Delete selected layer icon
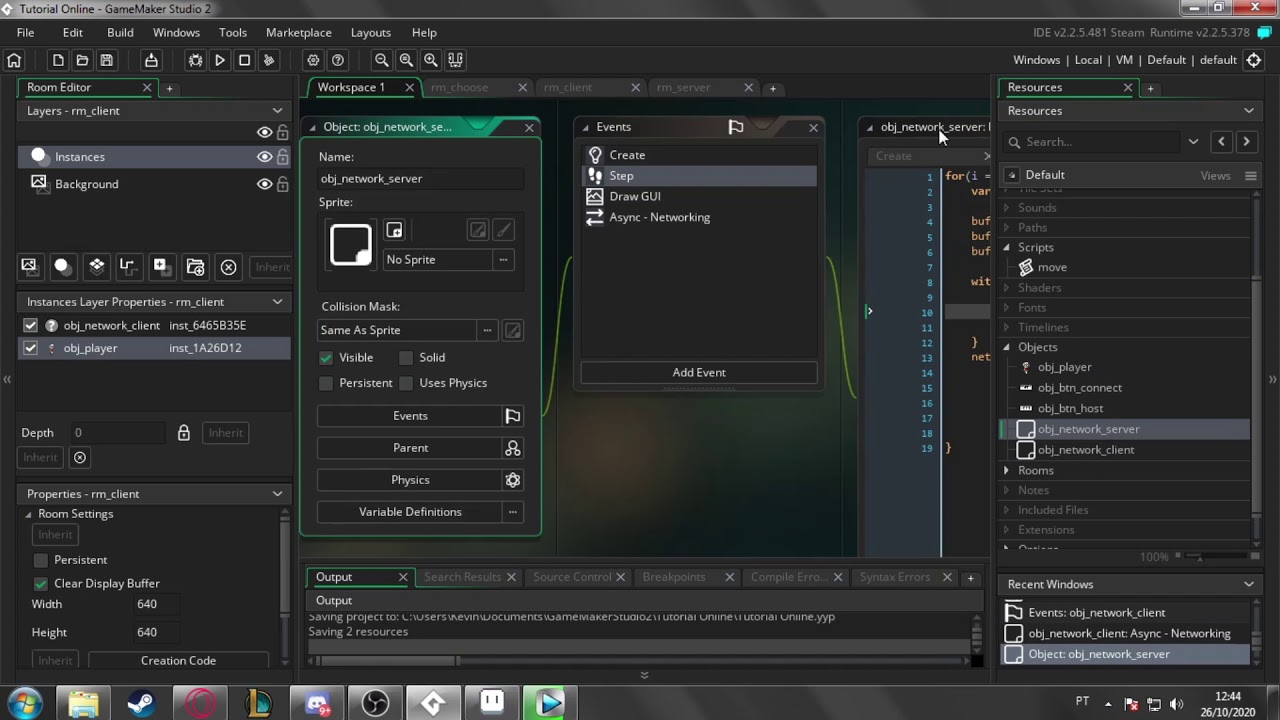 tap(228, 266)
